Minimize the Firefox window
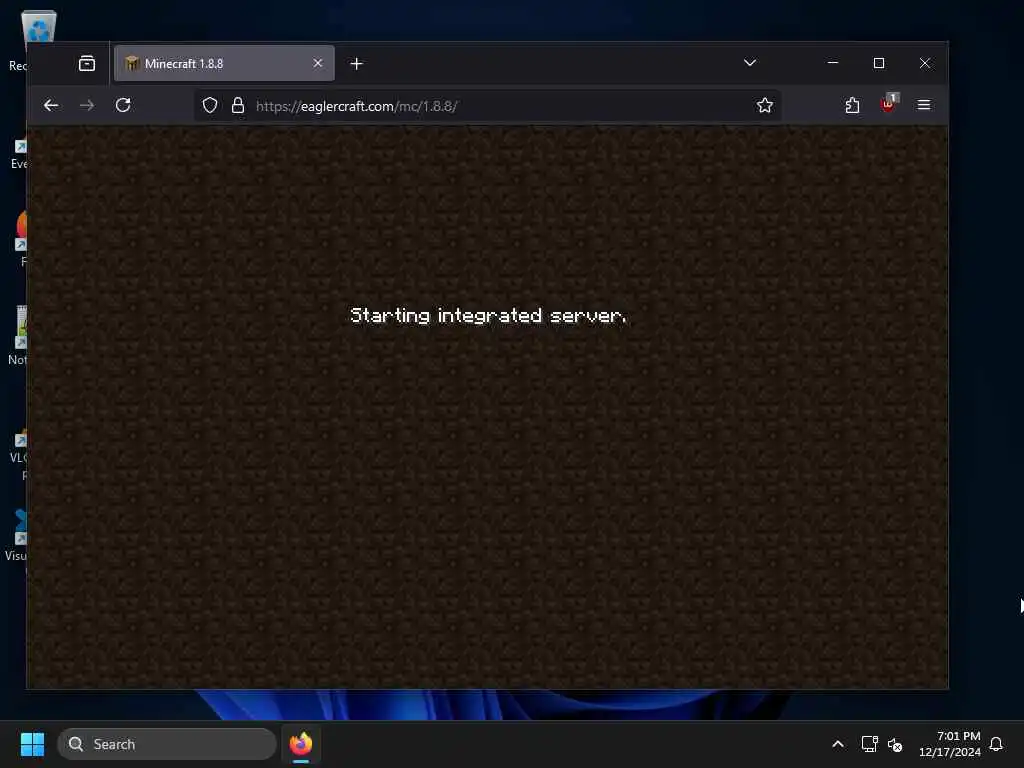The image size is (1024, 768). [x=833, y=63]
